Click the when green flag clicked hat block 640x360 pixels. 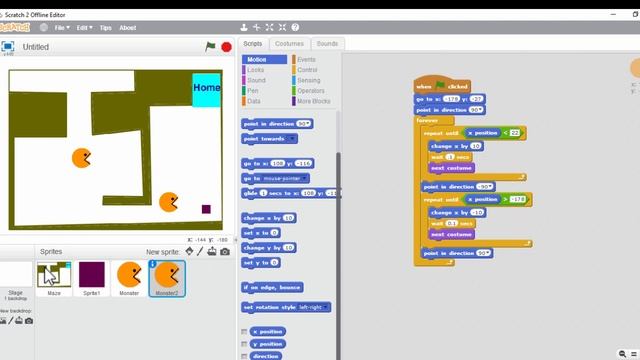pos(442,85)
